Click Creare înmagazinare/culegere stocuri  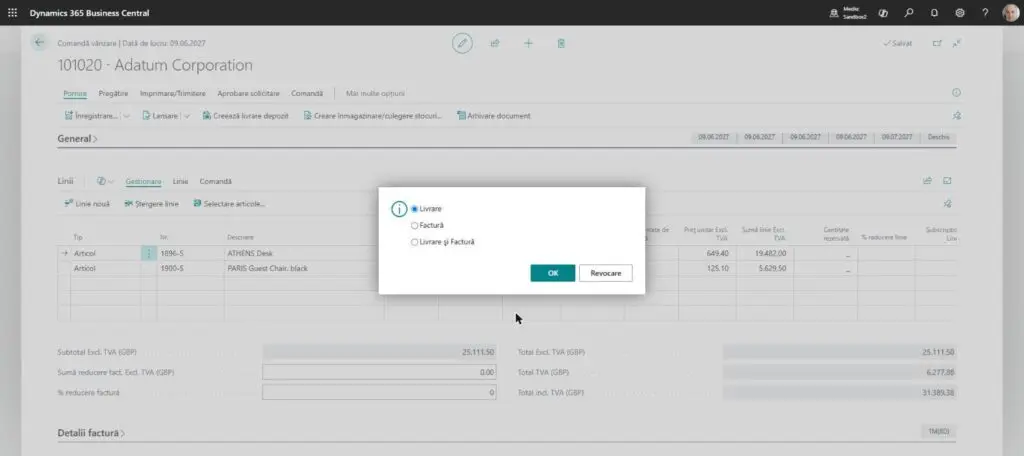pos(373,116)
